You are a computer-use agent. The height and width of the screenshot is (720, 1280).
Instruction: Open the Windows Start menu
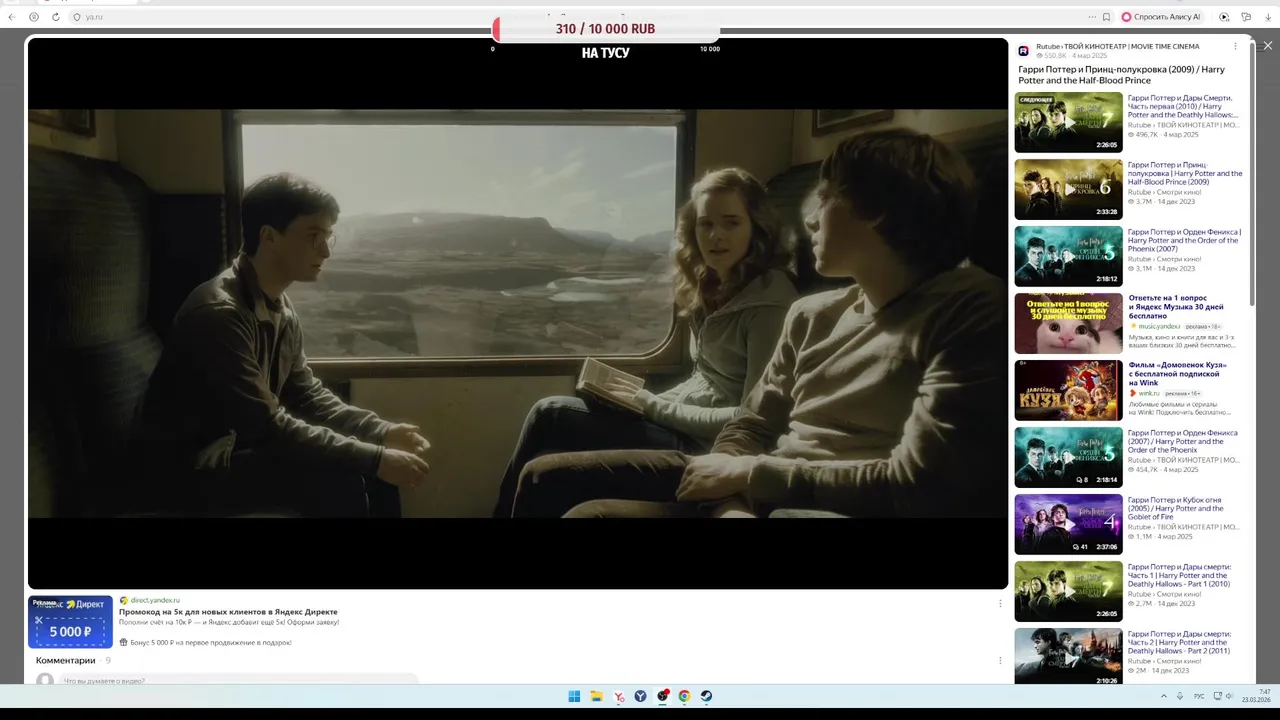[574, 696]
